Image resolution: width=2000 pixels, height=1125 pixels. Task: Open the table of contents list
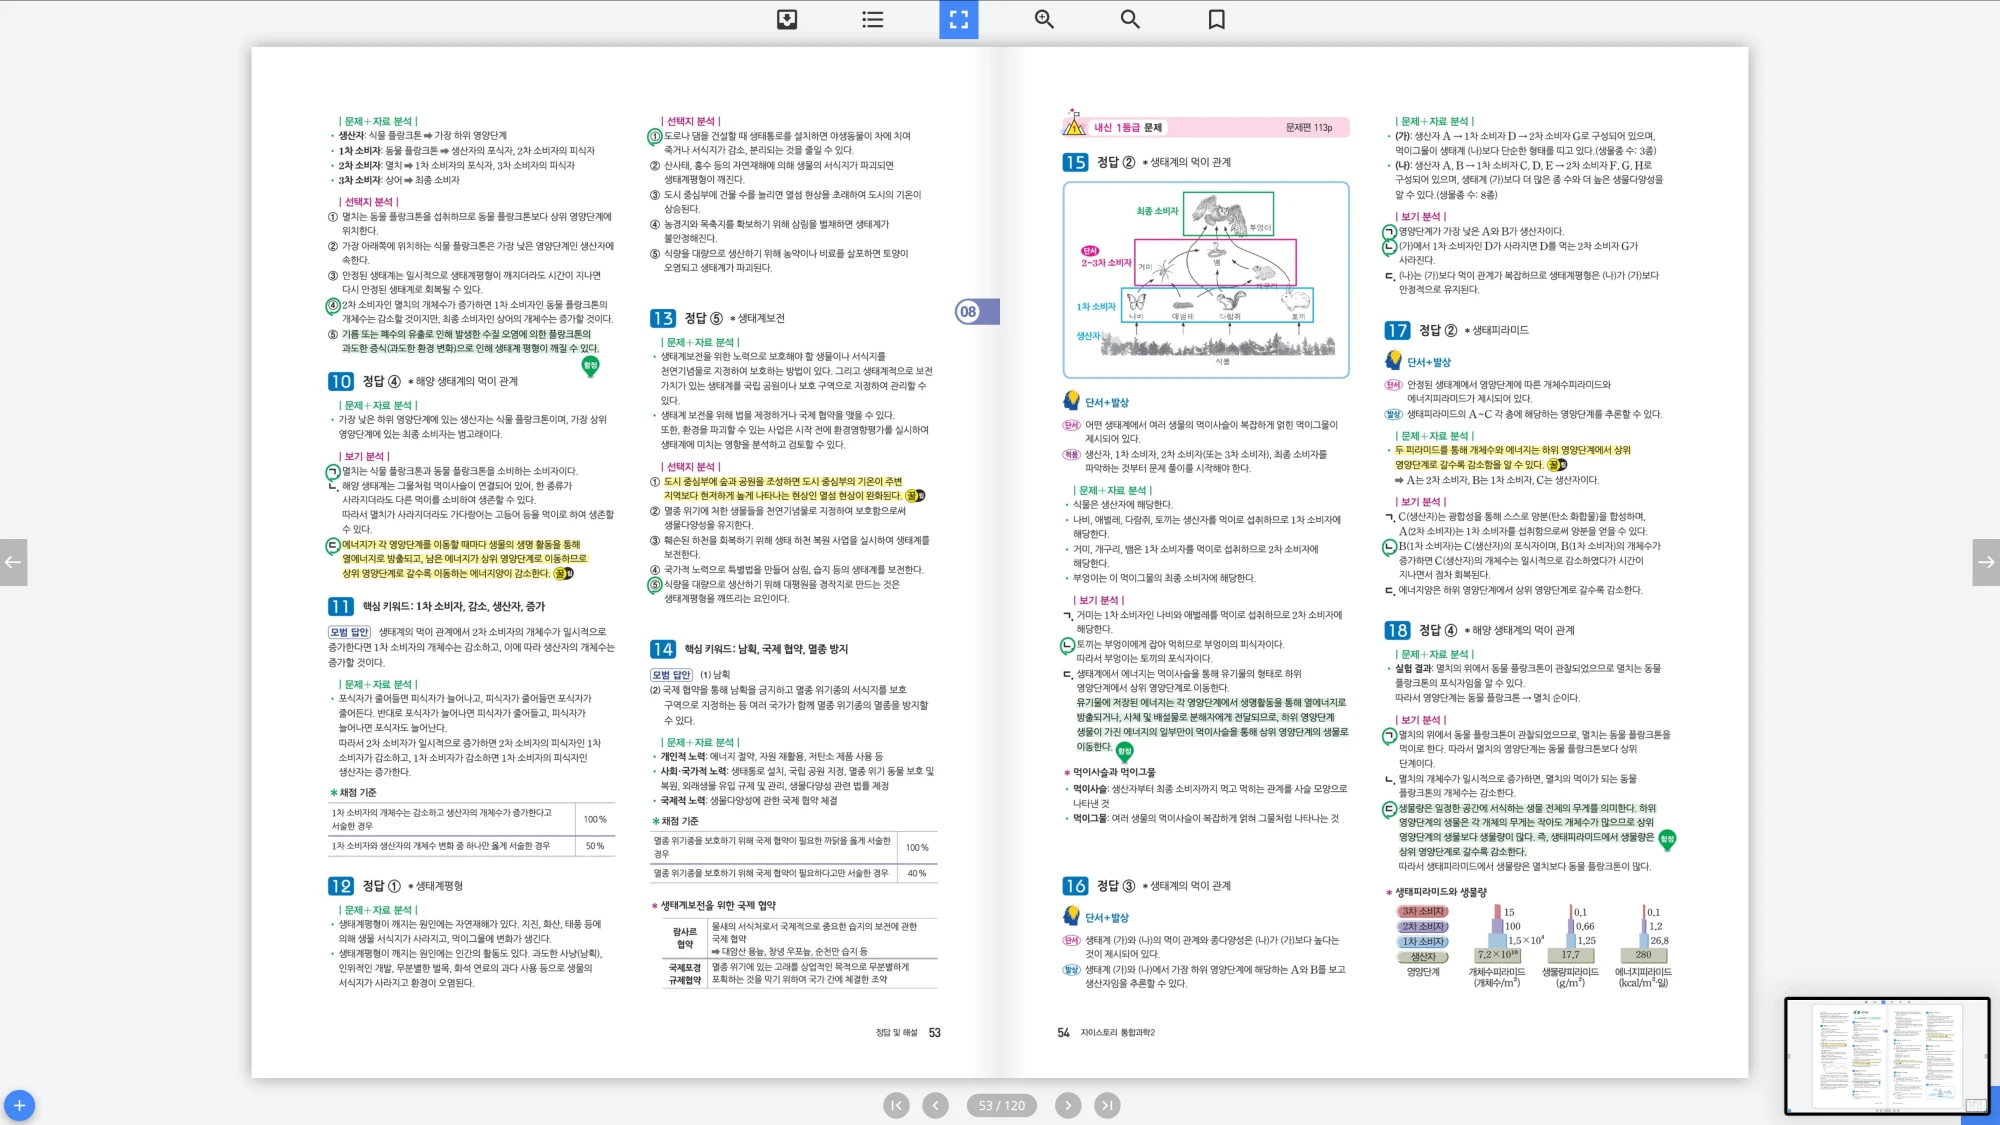click(x=872, y=19)
